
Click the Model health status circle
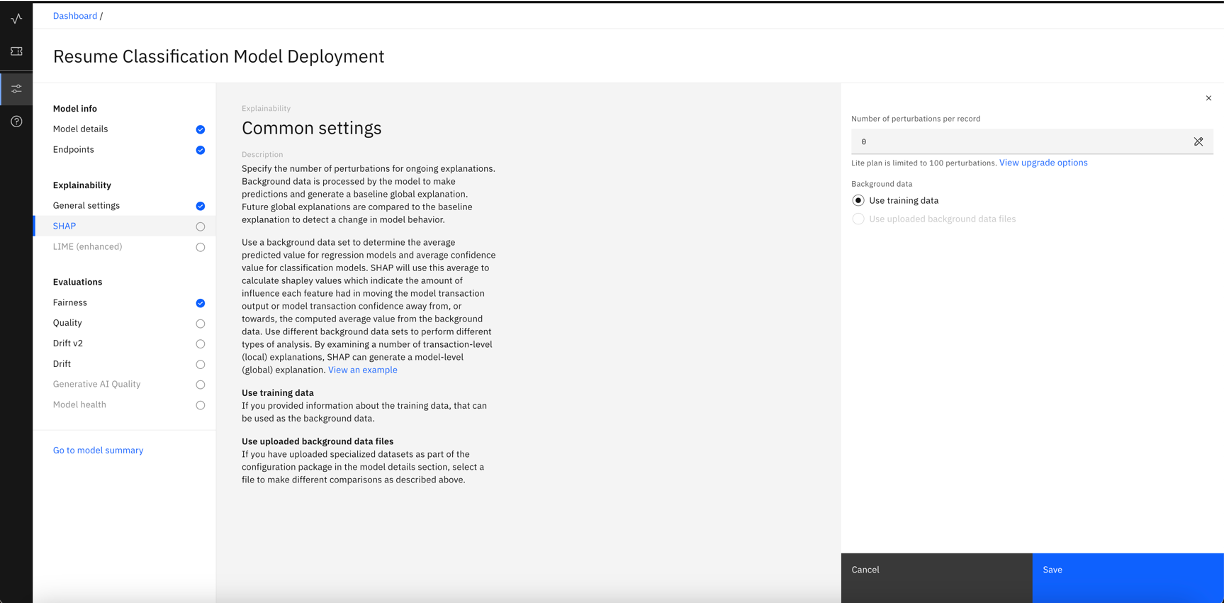[200, 405]
